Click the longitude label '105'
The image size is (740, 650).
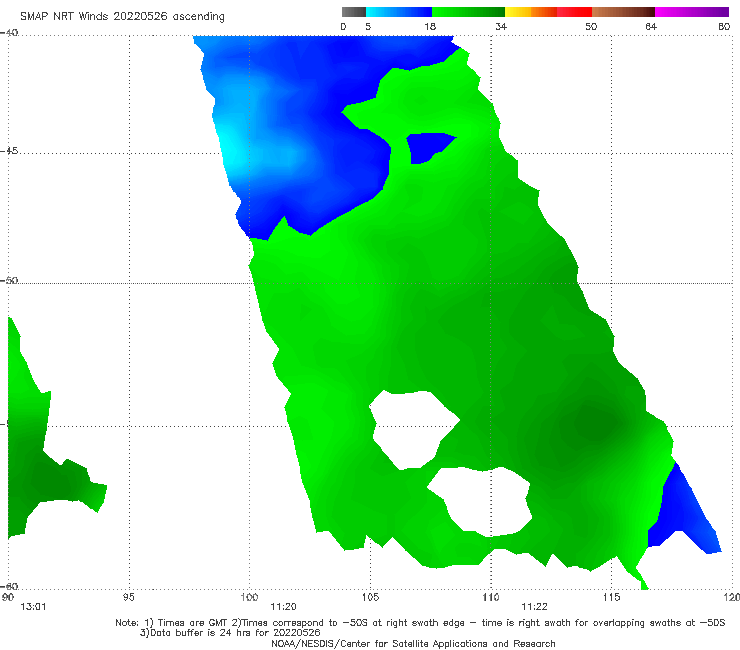tap(370, 598)
